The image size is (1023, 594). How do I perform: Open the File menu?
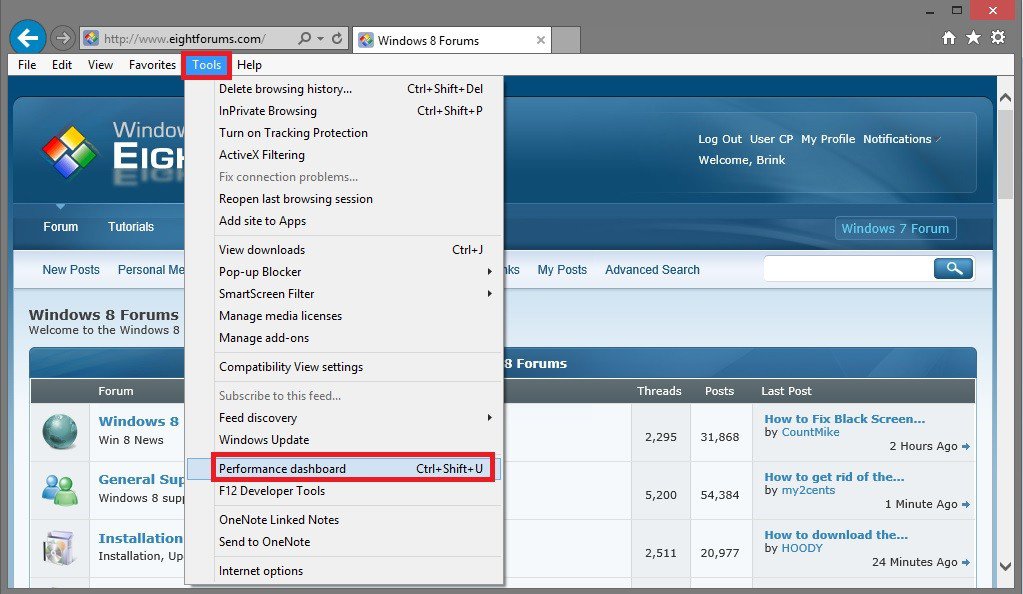pyautogui.click(x=27, y=65)
